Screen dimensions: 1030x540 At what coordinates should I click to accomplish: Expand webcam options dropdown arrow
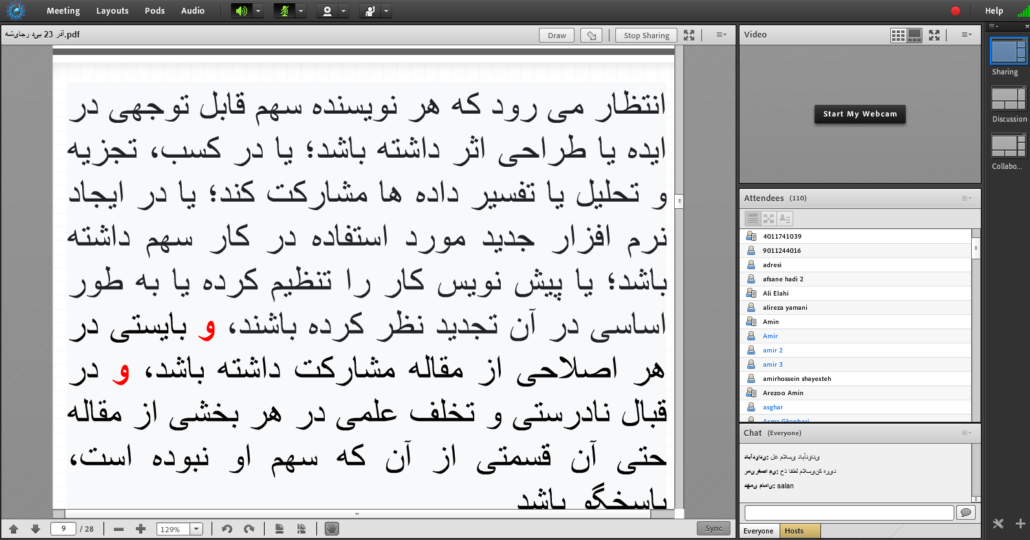[x=343, y=11]
